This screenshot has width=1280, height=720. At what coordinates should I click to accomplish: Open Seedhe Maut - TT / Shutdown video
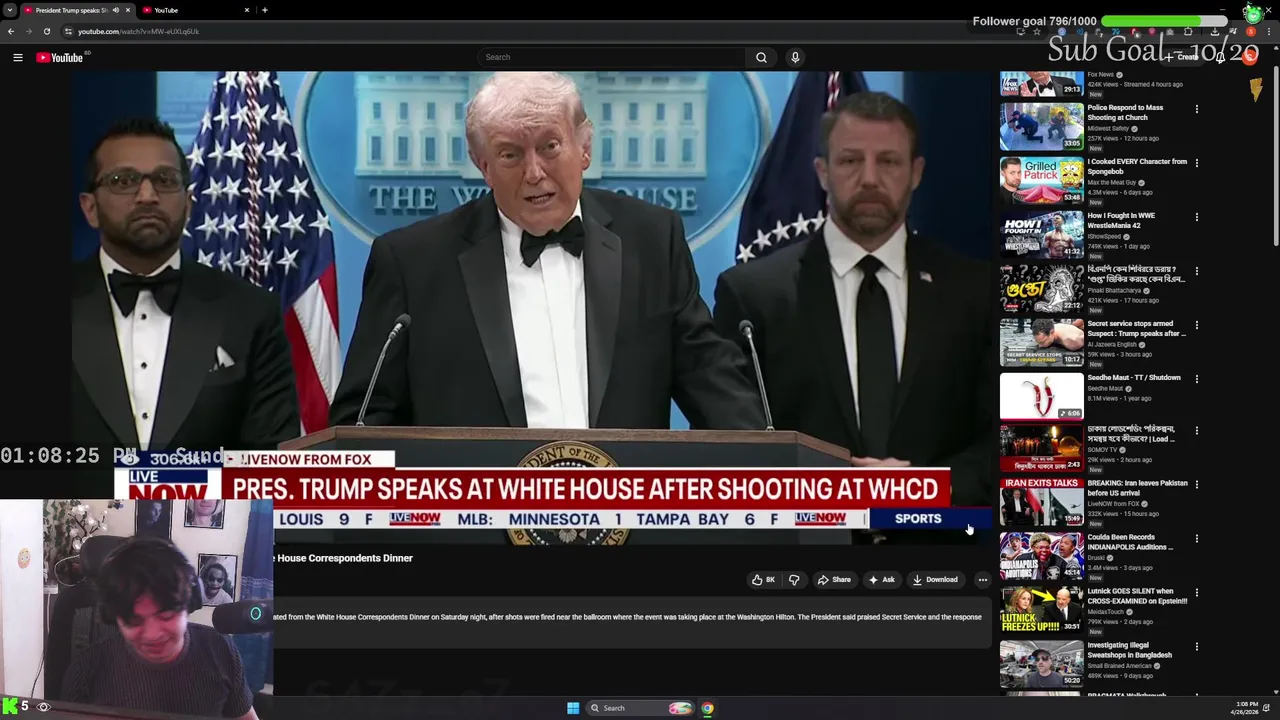click(x=1134, y=378)
